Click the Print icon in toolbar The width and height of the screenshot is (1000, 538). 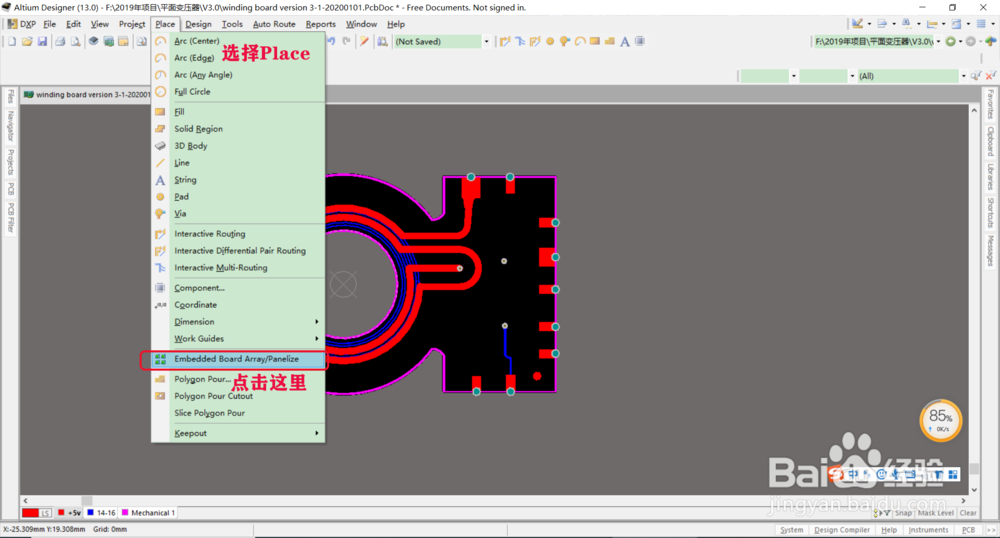60,41
